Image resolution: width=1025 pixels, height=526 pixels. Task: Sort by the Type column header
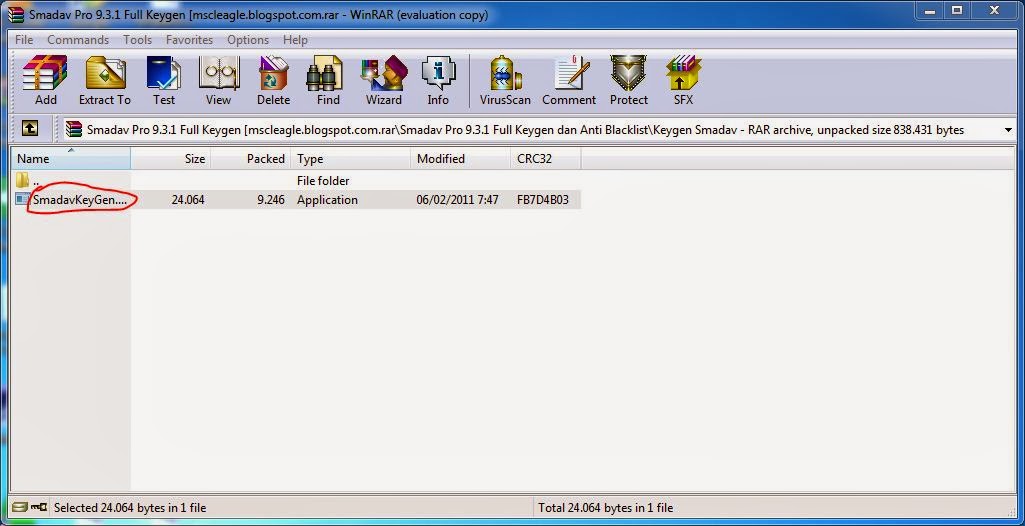click(351, 159)
